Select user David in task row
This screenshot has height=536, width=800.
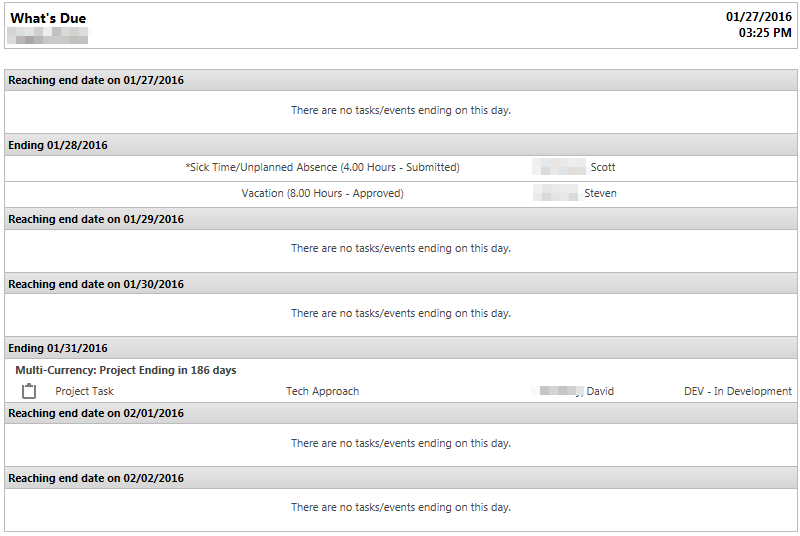[600, 391]
